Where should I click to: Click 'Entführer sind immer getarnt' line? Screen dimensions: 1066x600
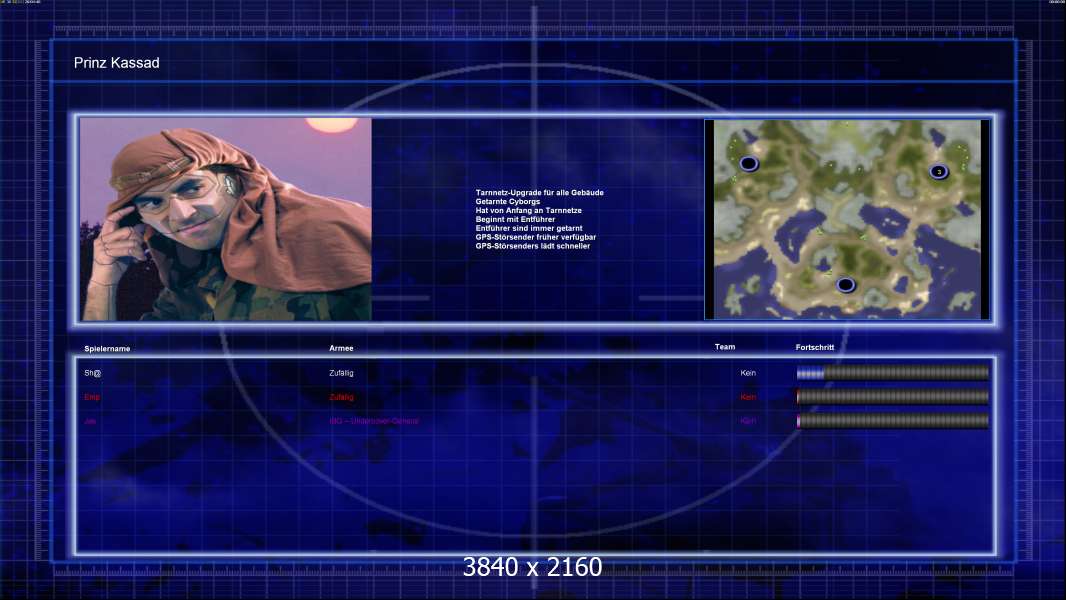click(529, 228)
